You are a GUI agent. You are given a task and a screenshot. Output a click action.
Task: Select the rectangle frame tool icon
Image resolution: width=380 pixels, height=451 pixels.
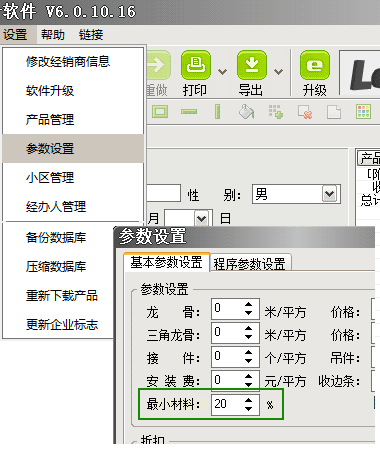160,111
